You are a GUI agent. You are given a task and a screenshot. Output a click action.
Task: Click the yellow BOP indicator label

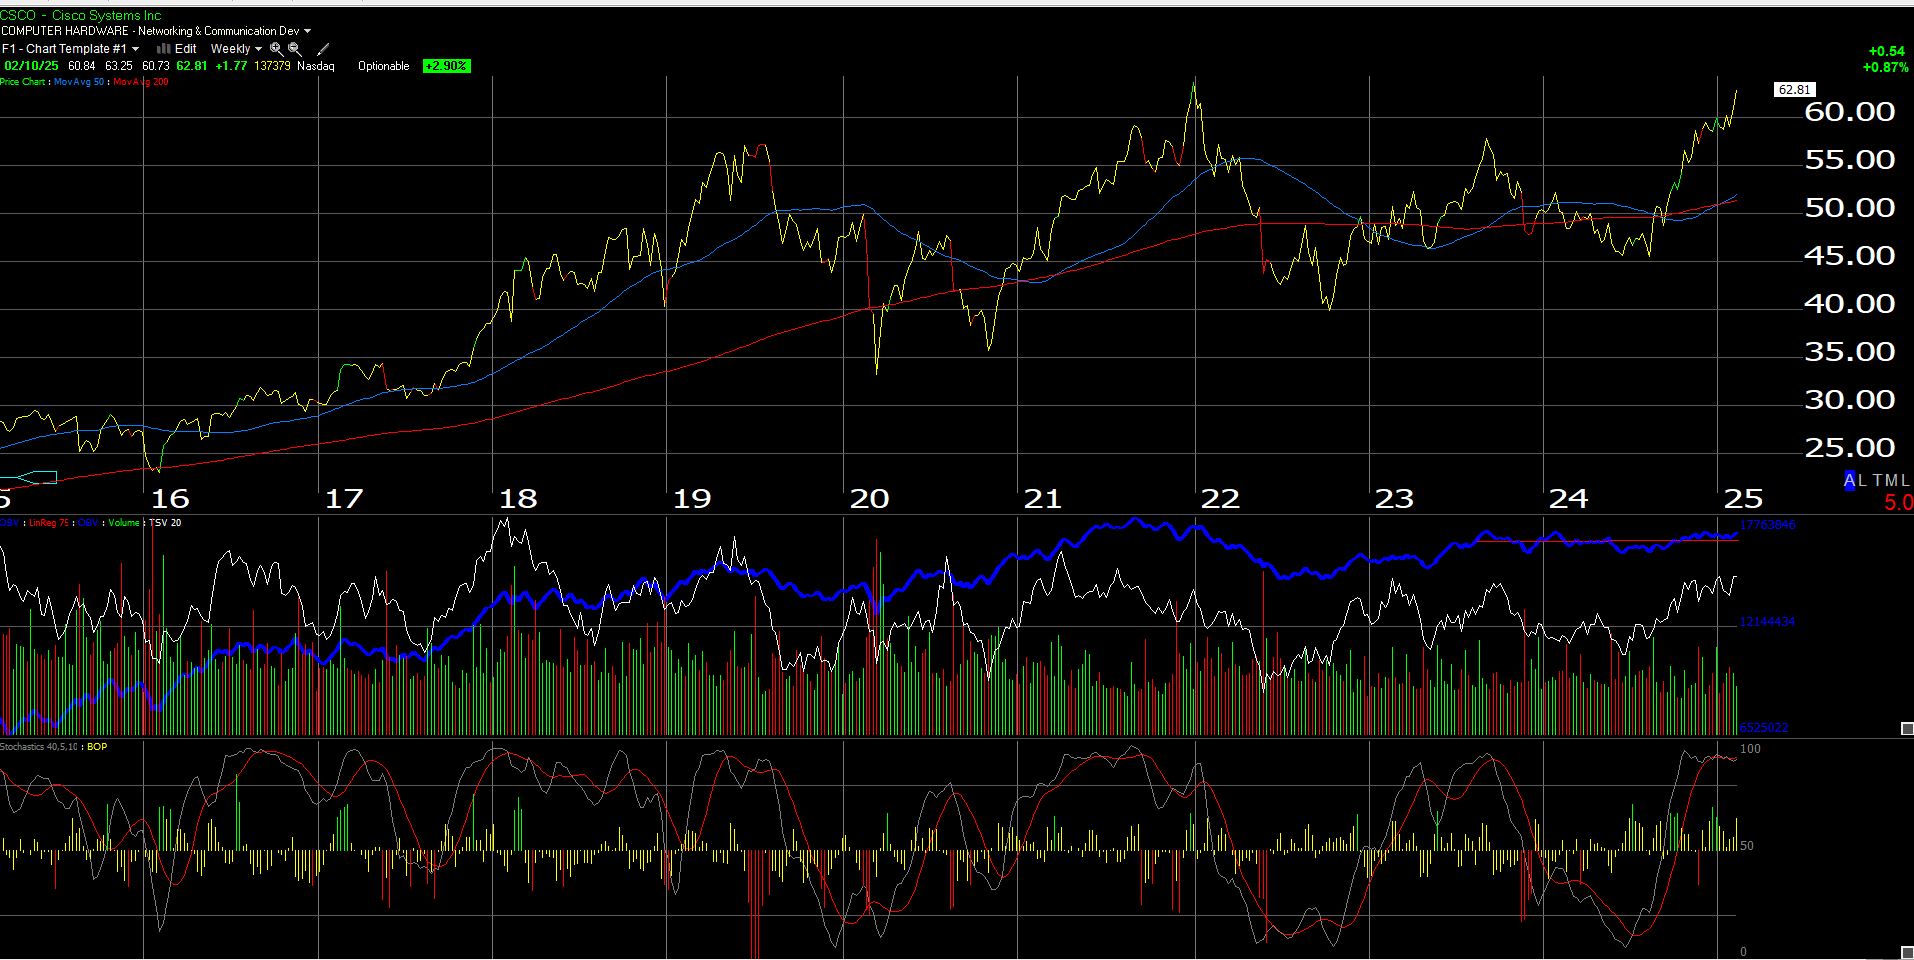(x=97, y=747)
